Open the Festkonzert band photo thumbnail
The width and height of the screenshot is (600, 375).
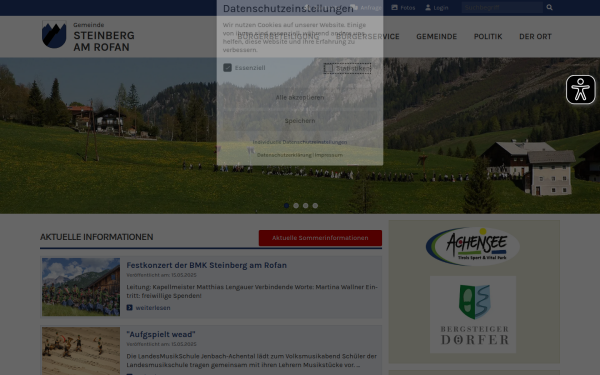81,287
